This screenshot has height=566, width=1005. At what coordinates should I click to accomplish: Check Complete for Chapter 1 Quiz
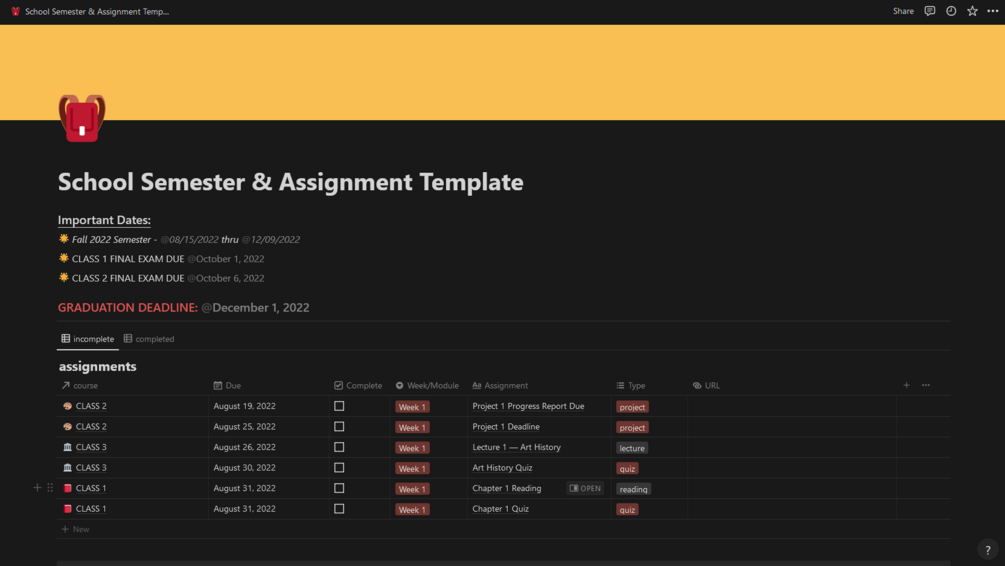339,508
